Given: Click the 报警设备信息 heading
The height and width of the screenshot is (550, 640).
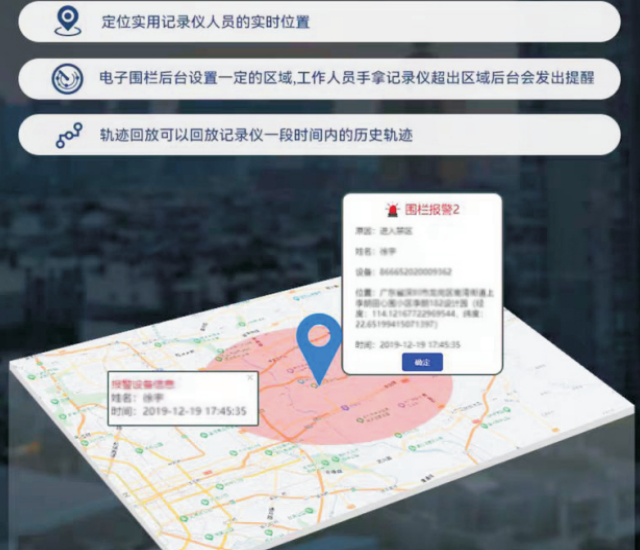Looking at the screenshot, I should pyautogui.click(x=141, y=384).
